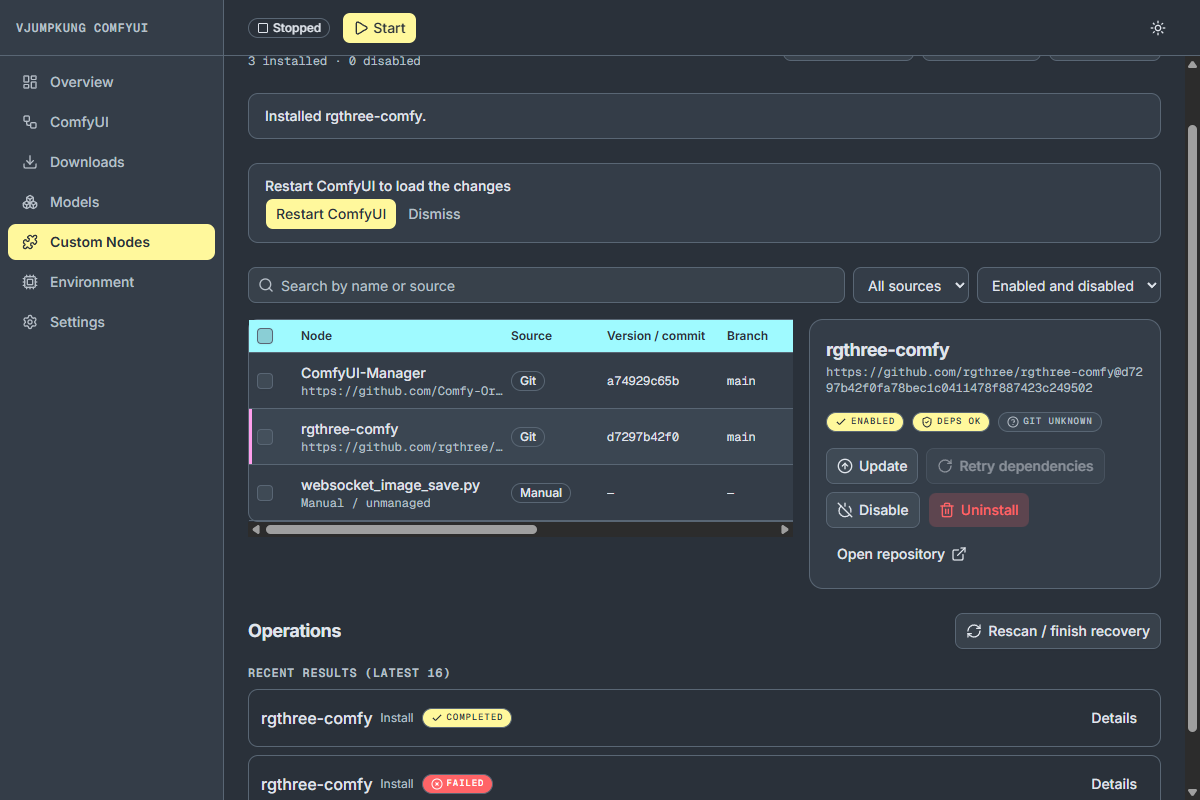Click the refresh icon on Rescan button
The height and width of the screenshot is (800, 1200).
point(974,631)
